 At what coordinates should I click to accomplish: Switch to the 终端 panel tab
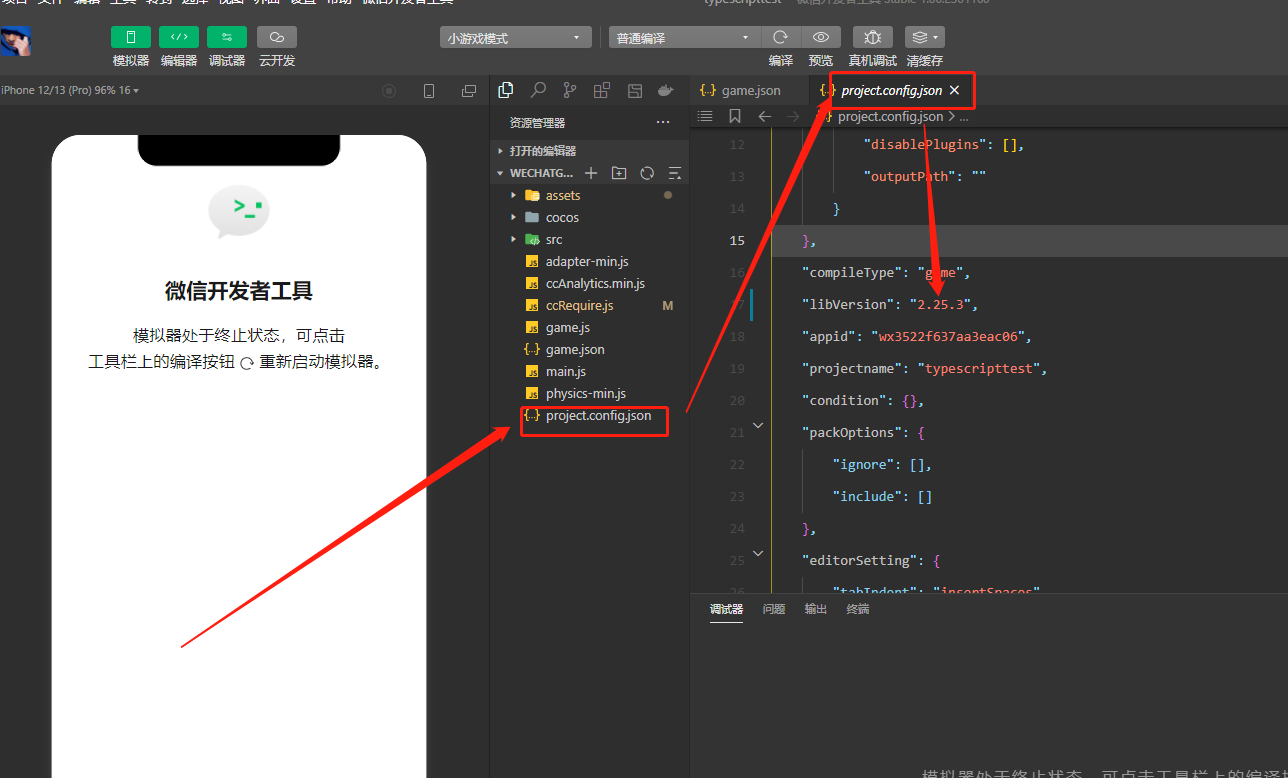point(858,609)
